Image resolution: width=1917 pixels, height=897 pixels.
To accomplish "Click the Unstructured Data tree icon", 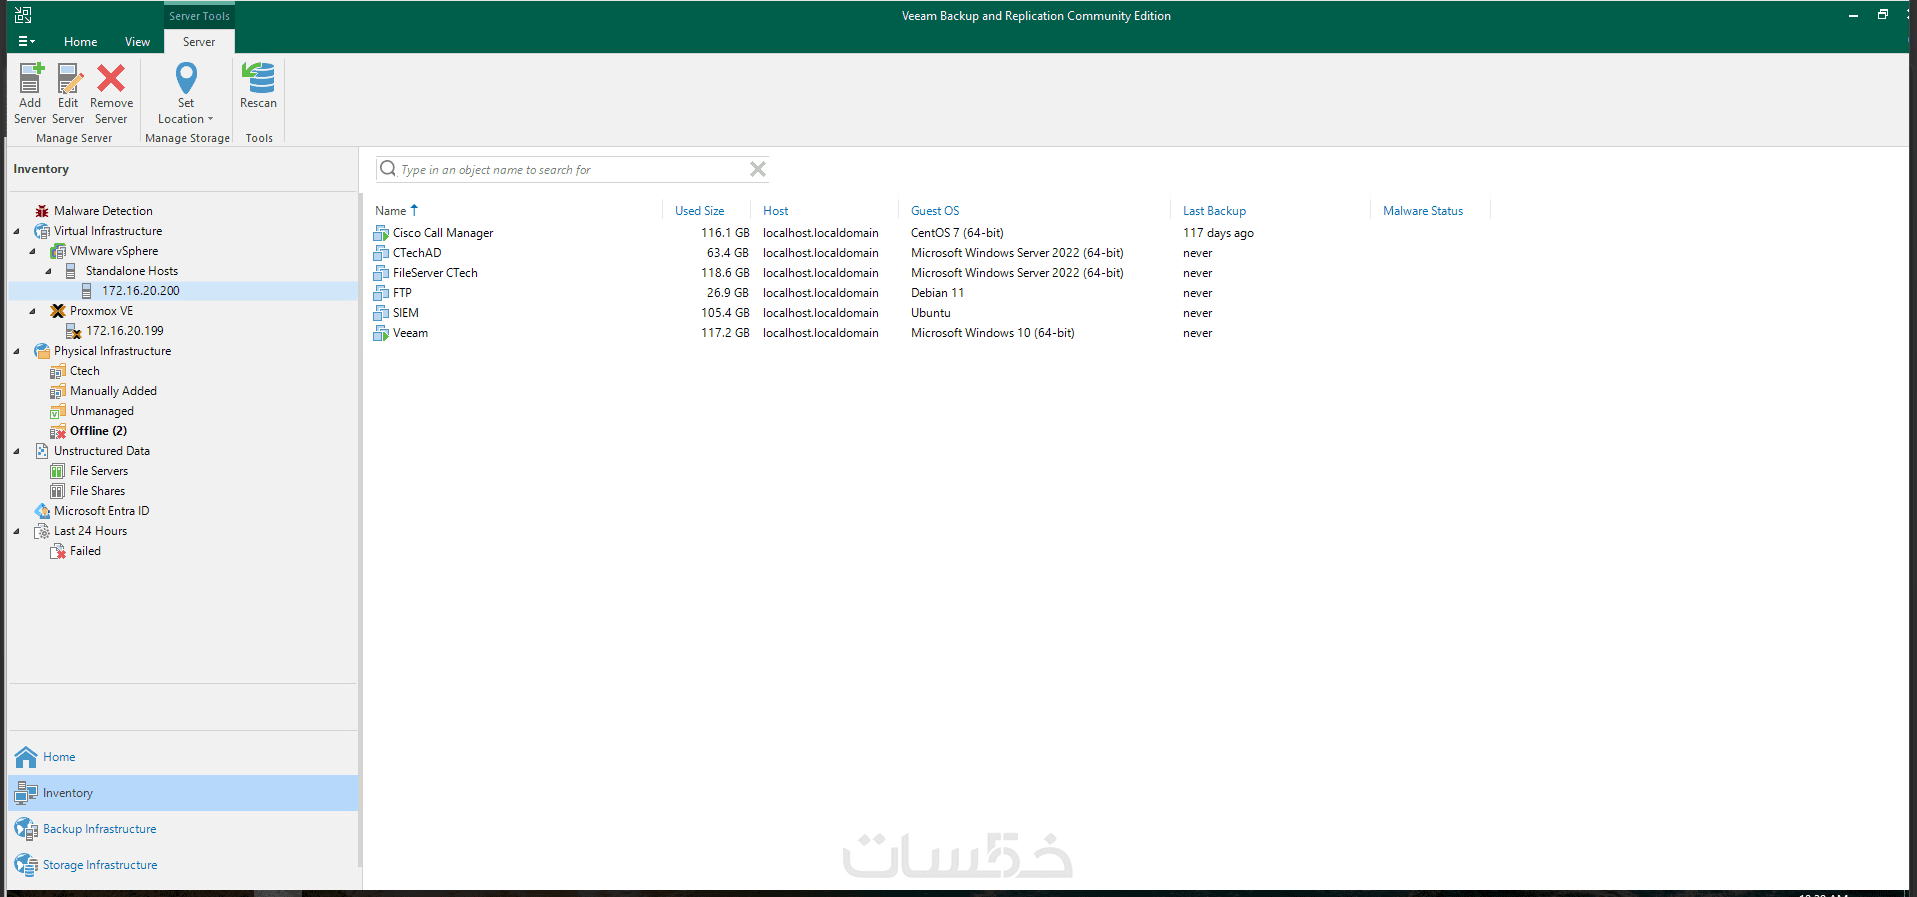I will [42, 451].
